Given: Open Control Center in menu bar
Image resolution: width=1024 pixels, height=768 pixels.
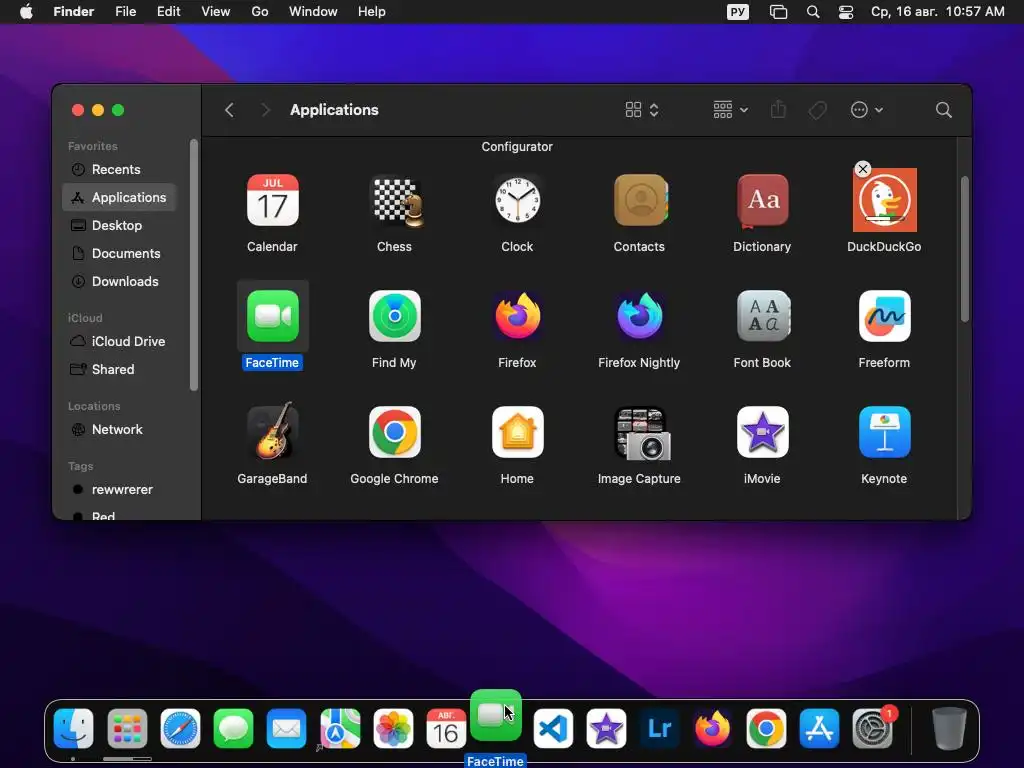Looking at the screenshot, I should 846,12.
